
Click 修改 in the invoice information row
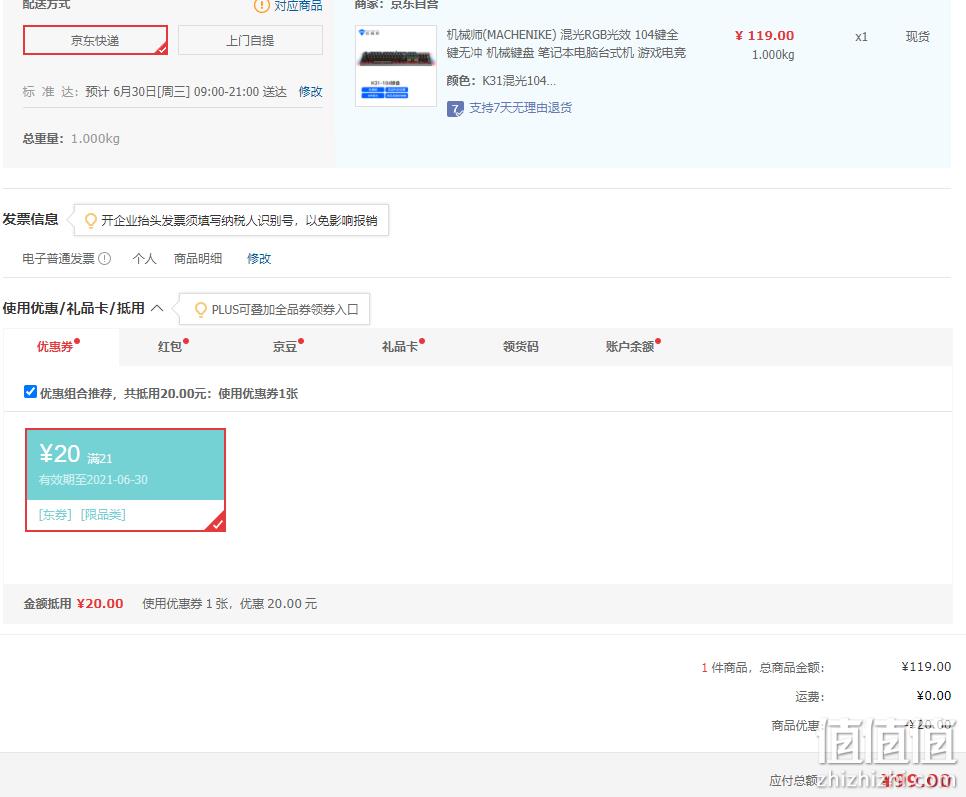click(259, 259)
